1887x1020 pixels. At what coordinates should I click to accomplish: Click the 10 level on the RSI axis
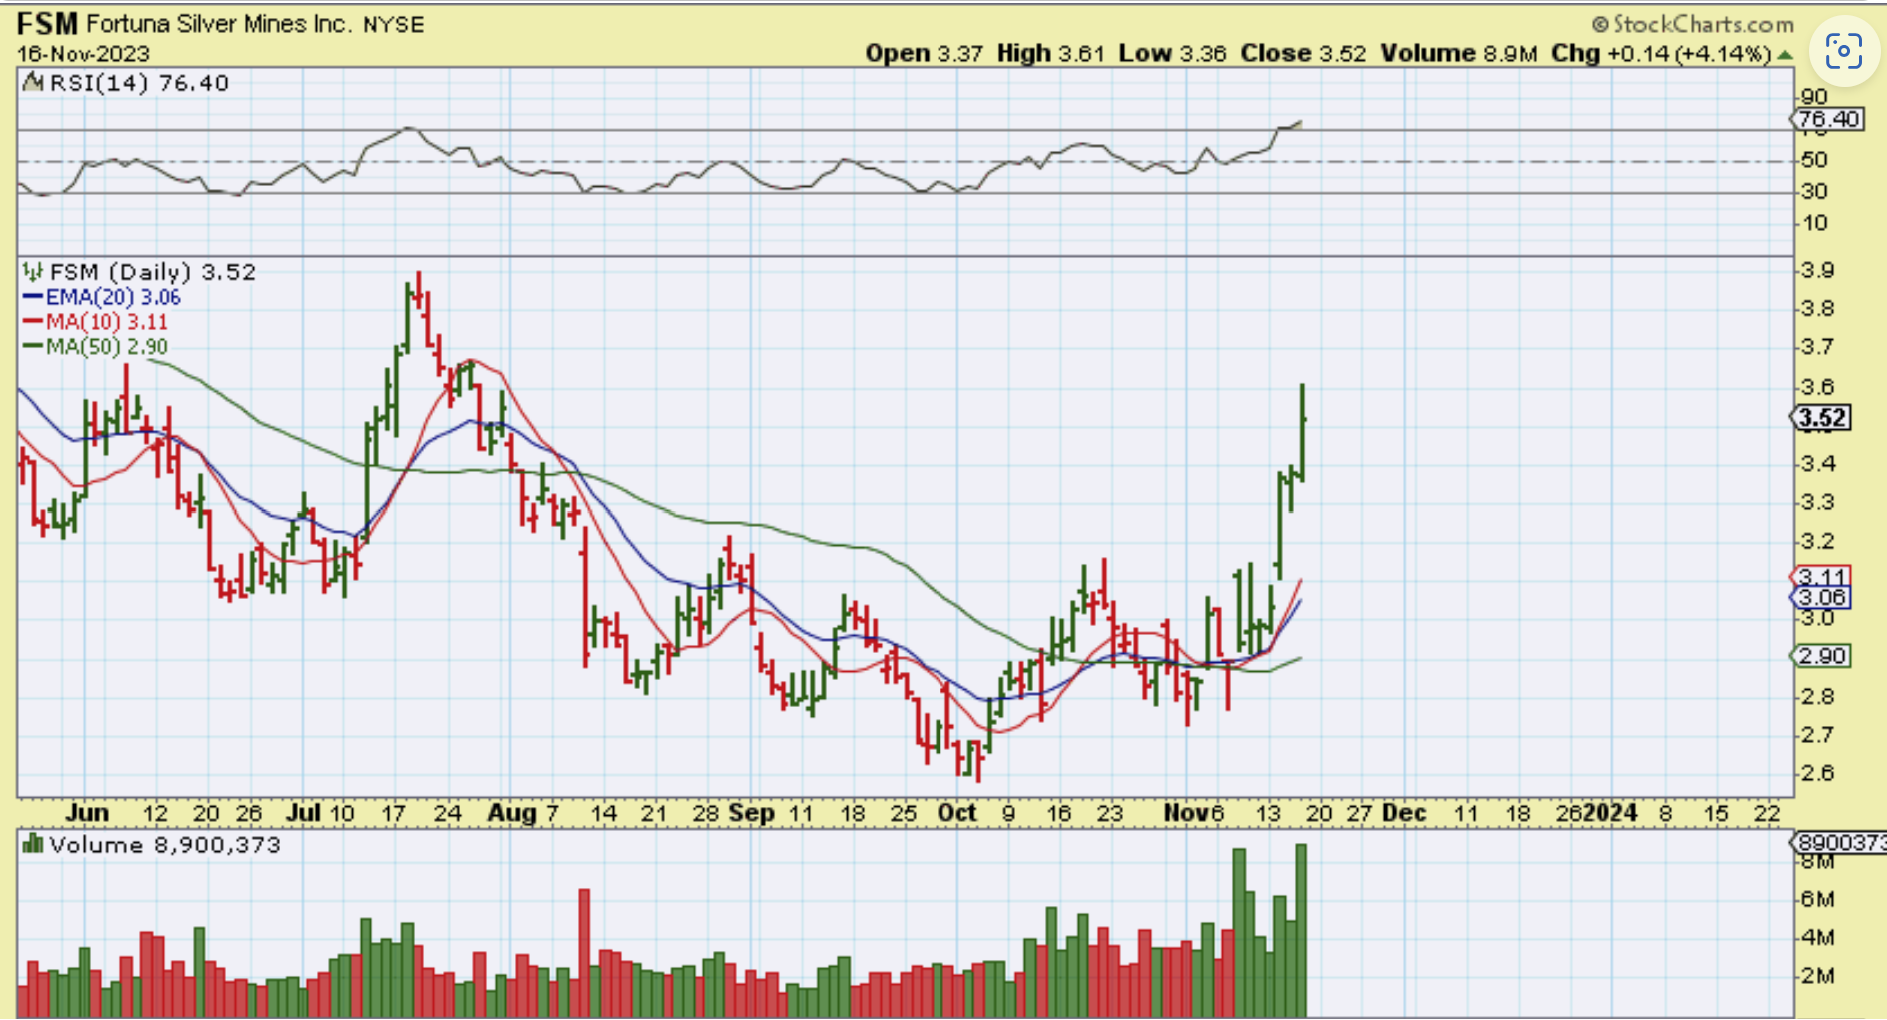[1813, 222]
